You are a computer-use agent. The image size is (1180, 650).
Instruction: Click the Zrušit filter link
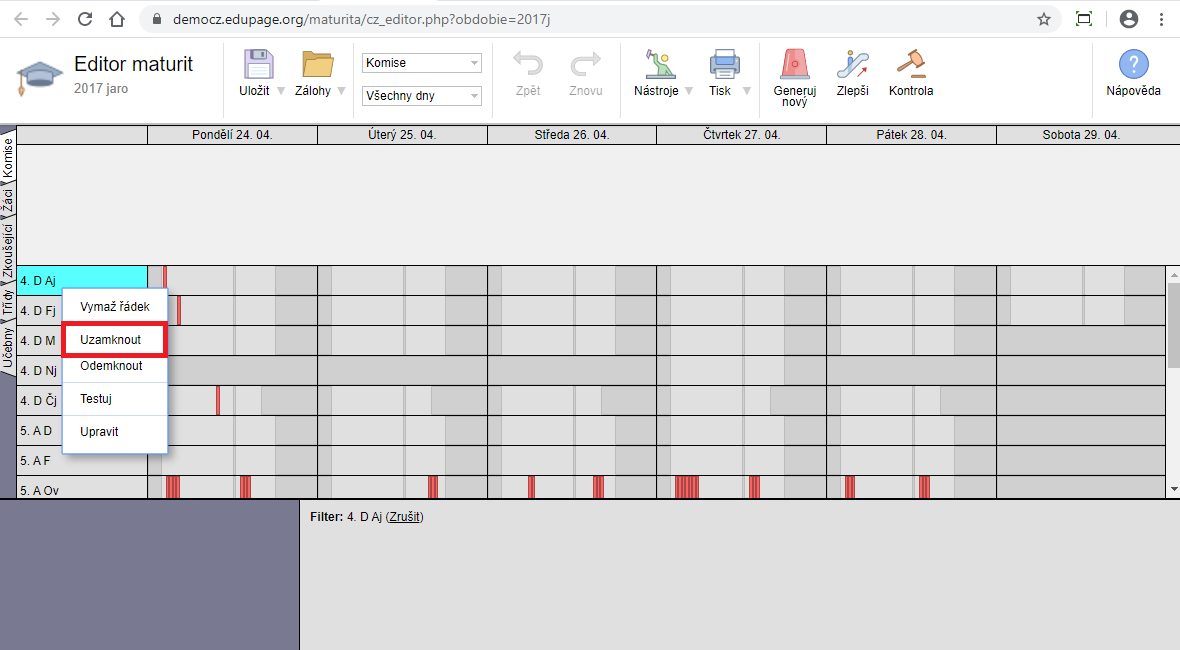[404, 517]
